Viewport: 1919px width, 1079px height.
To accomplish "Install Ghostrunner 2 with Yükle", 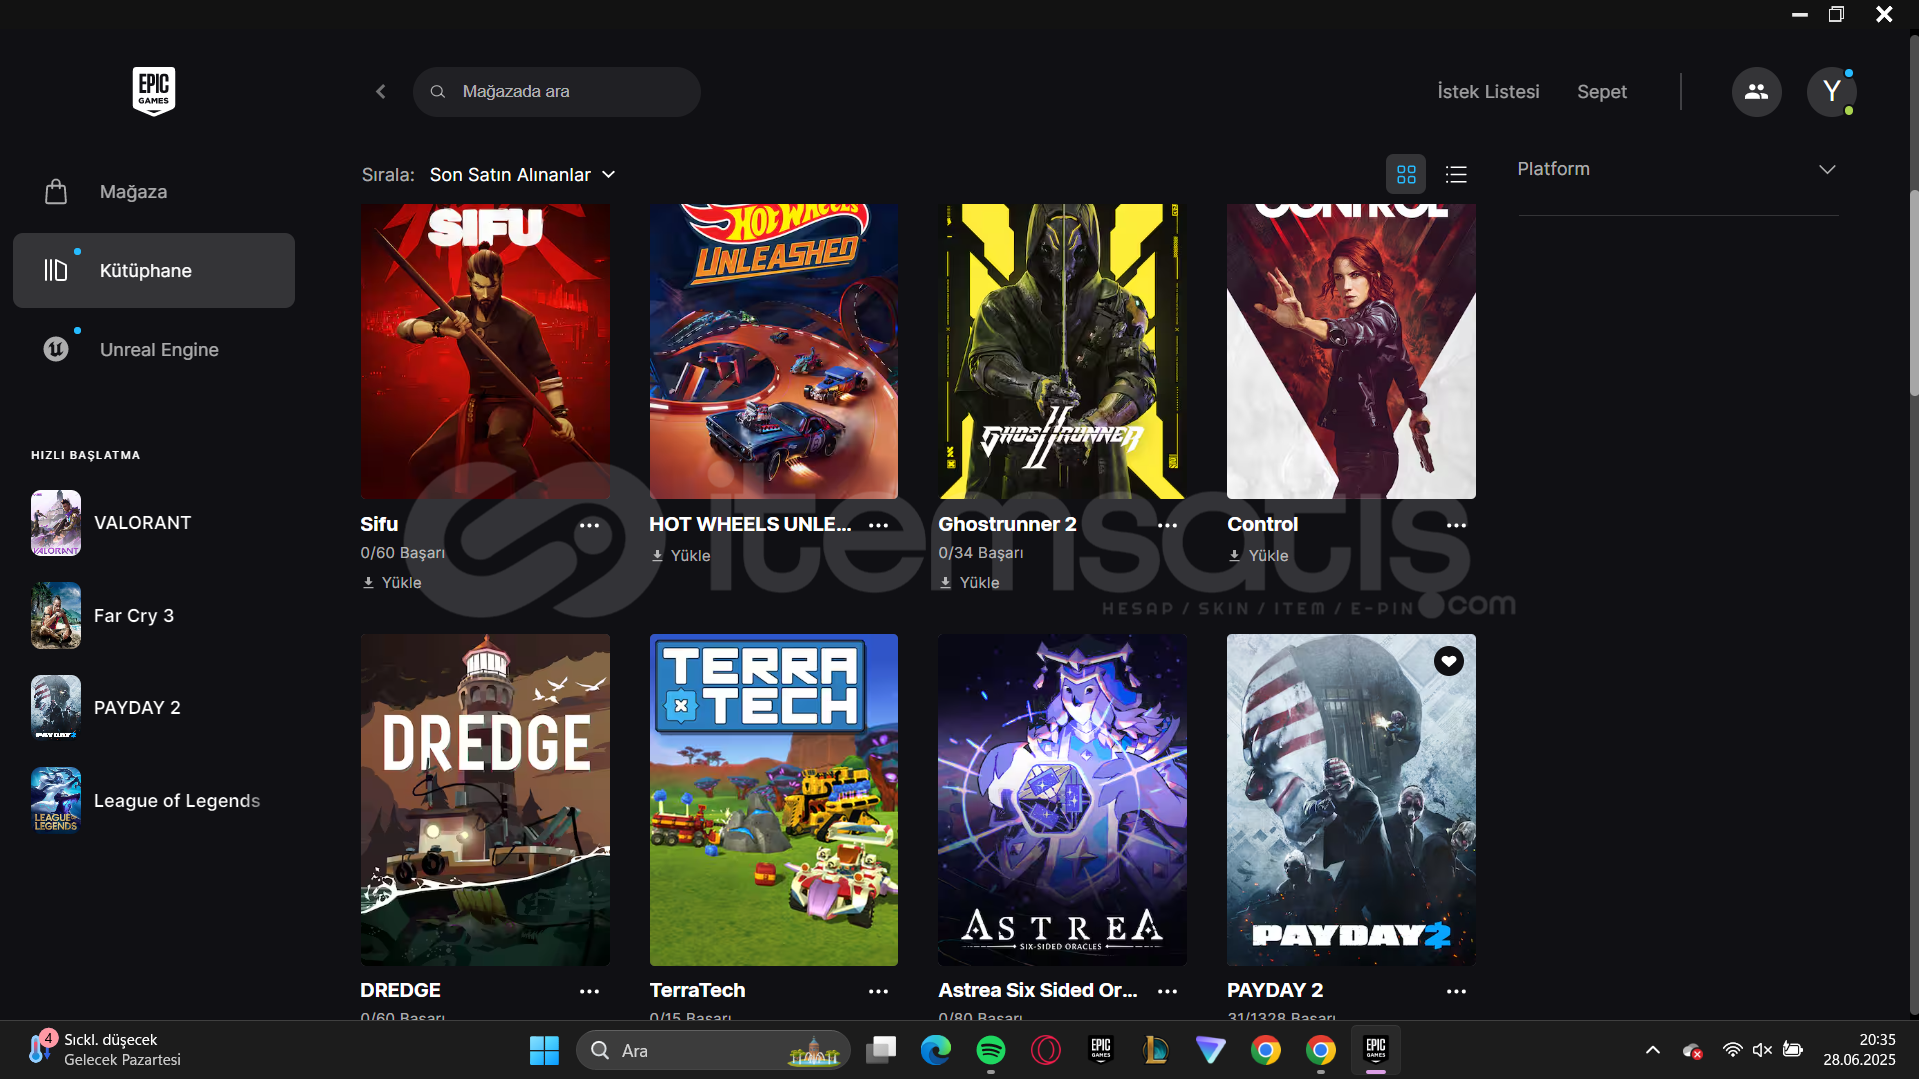I will point(970,583).
